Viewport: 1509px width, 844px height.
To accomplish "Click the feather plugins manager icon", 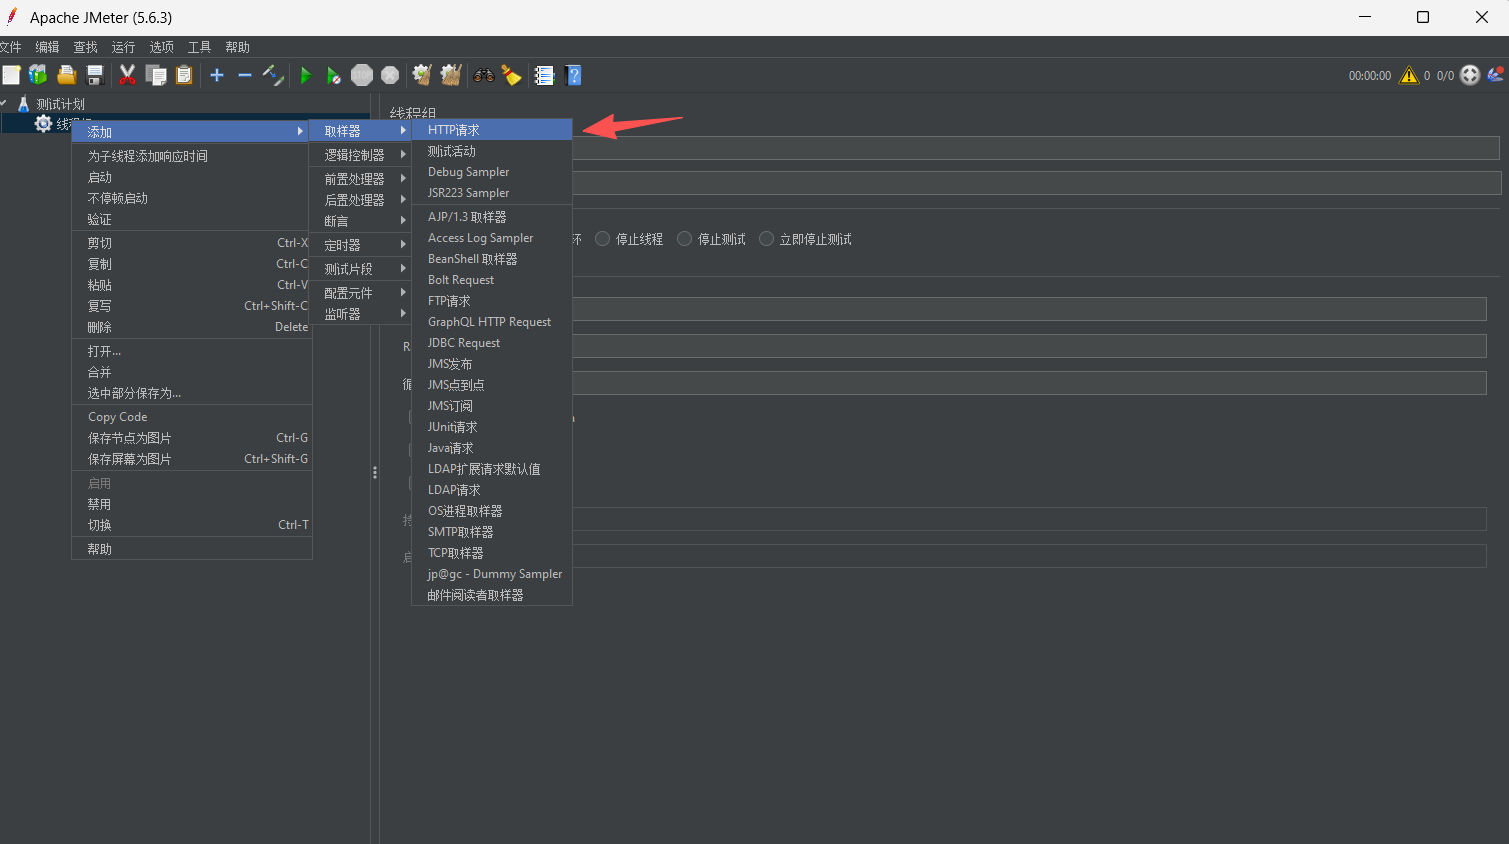I will point(1496,75).
